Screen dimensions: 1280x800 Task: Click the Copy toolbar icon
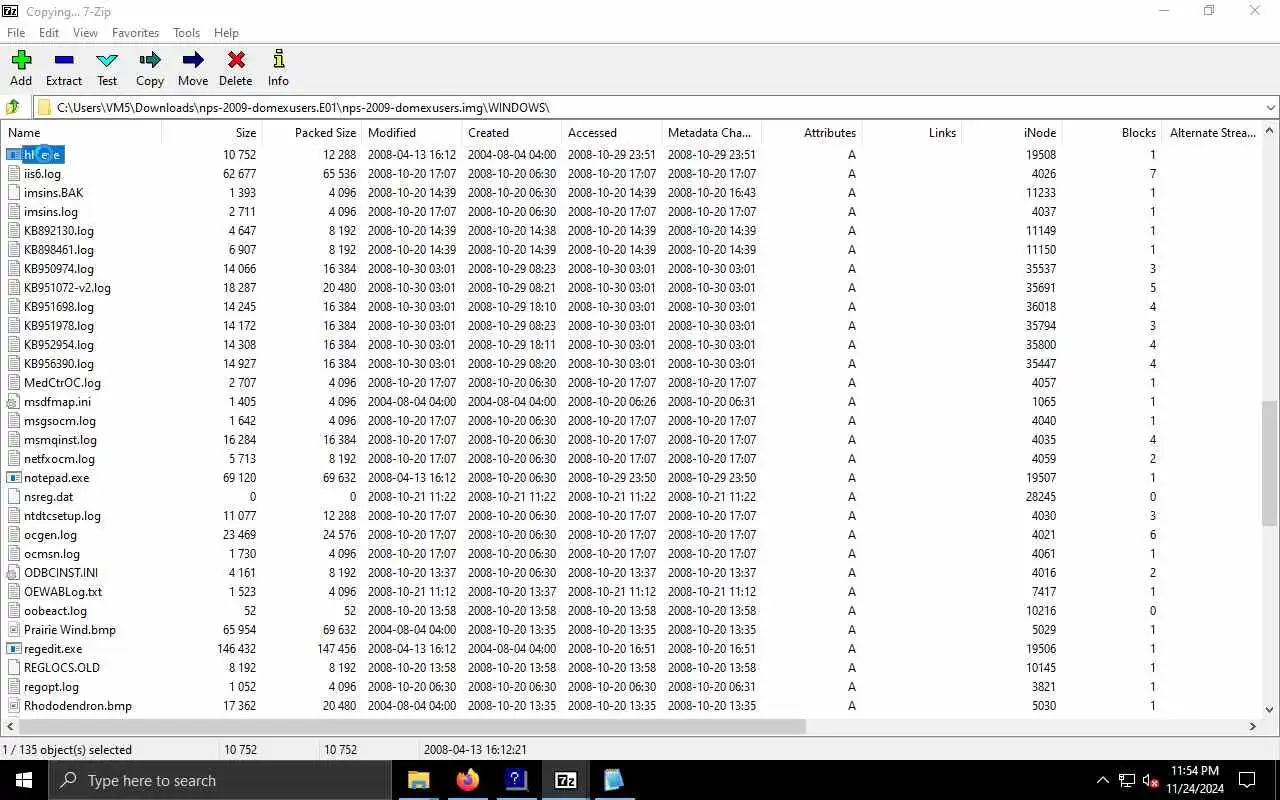(x=150, y=60)
